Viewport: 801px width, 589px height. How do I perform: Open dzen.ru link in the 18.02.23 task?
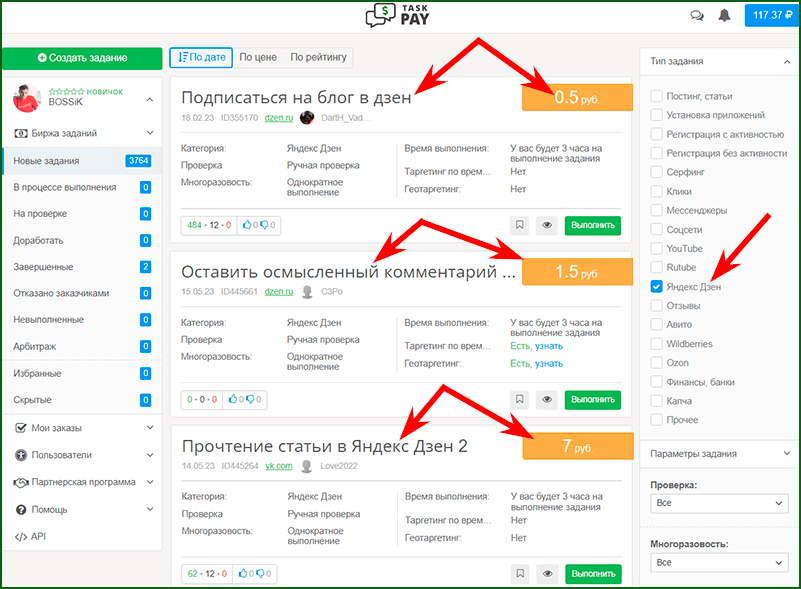pyautogui.click(x=279, y=118)
